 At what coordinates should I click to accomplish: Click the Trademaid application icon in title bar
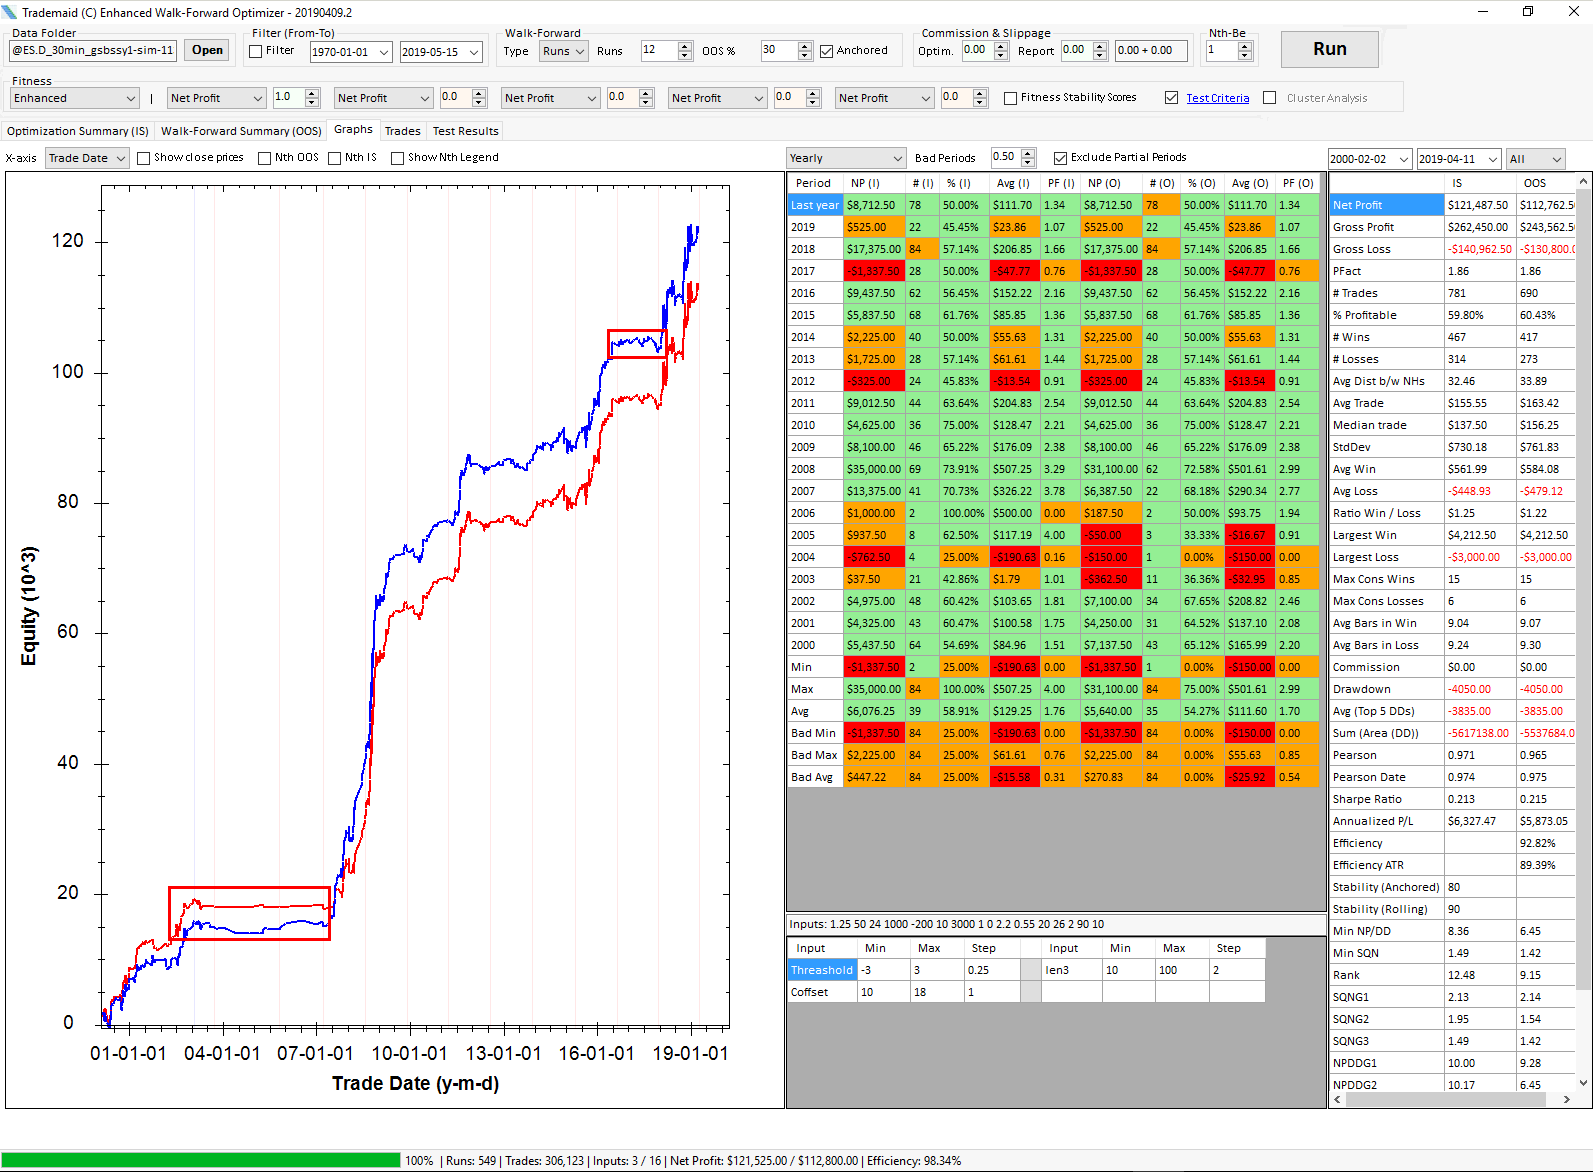tap(10, 12)
